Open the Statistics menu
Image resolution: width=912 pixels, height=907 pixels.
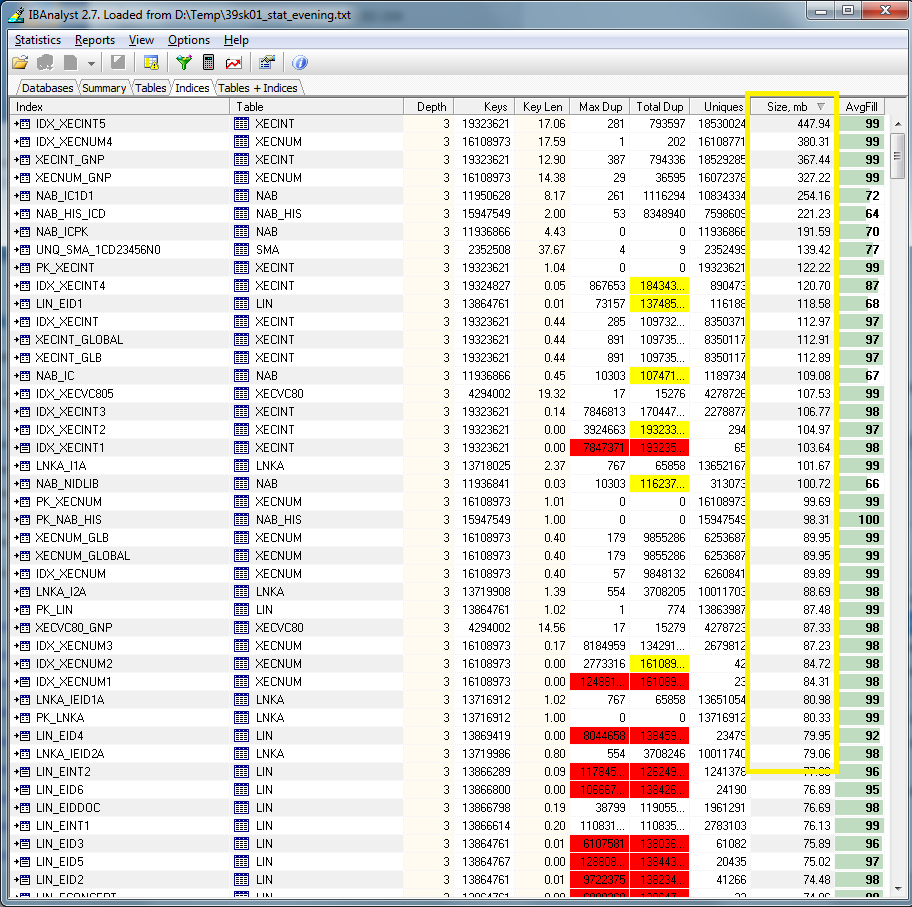(x=38, y=40)
